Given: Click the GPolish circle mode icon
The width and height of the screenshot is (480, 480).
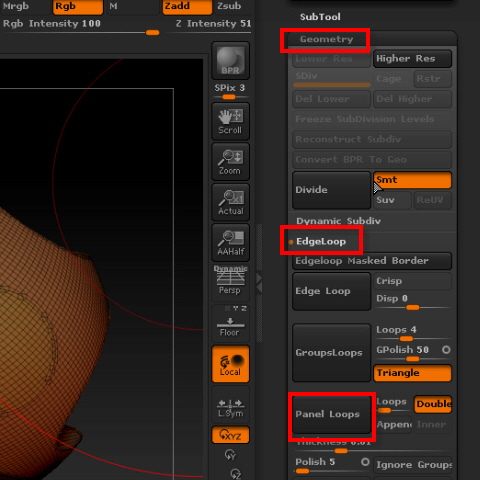Looking at the screenshot, I should click(x=446, y=350).
